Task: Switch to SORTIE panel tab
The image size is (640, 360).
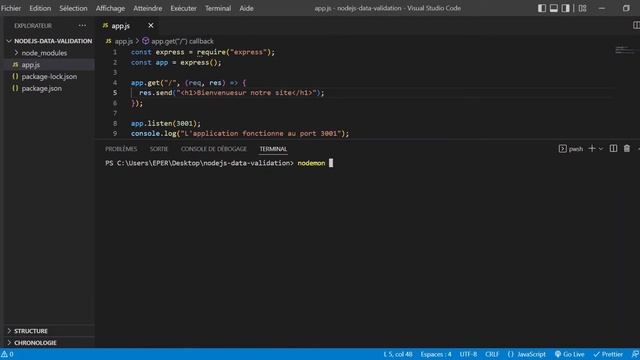Action: (x=159, y=149)
